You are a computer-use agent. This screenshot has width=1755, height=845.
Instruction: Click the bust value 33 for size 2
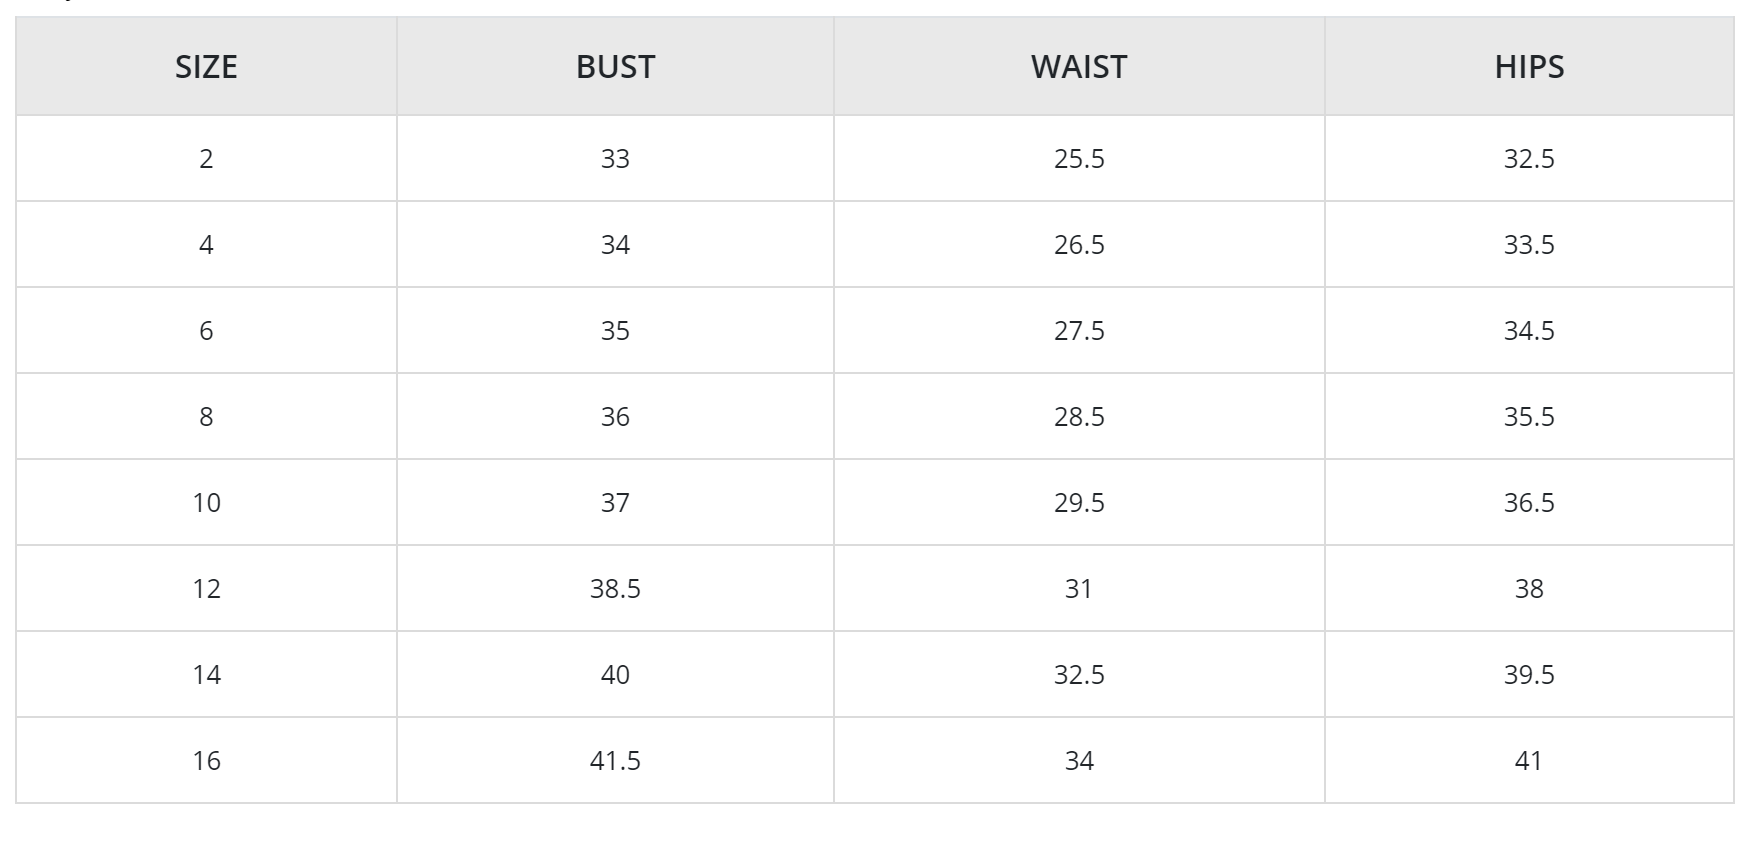(x=615, y=159)
